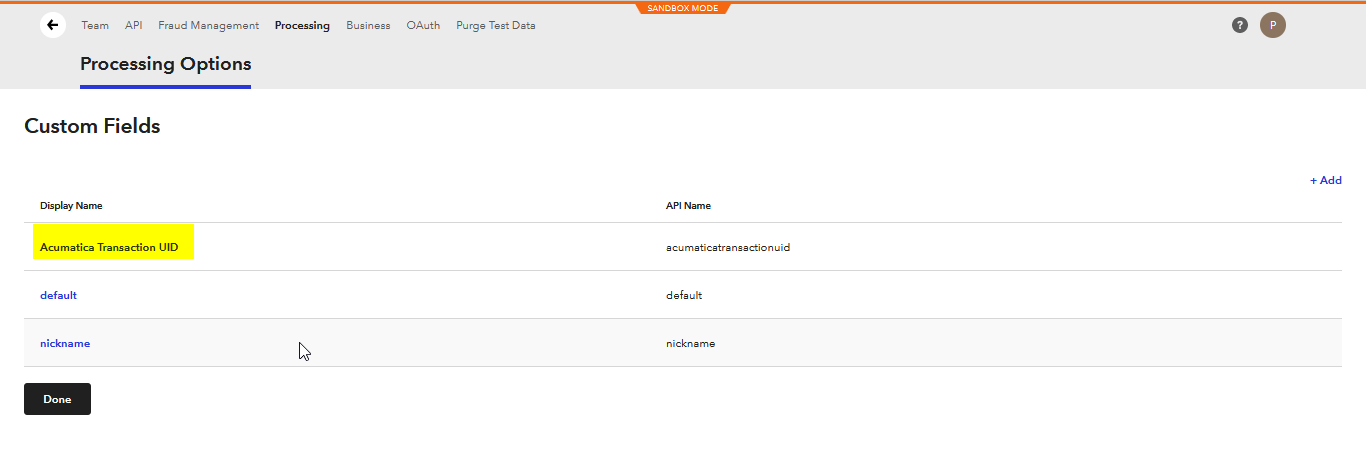Click the Custom Fields heading
Screen dimensions: 1366x456
coord(92,126)
